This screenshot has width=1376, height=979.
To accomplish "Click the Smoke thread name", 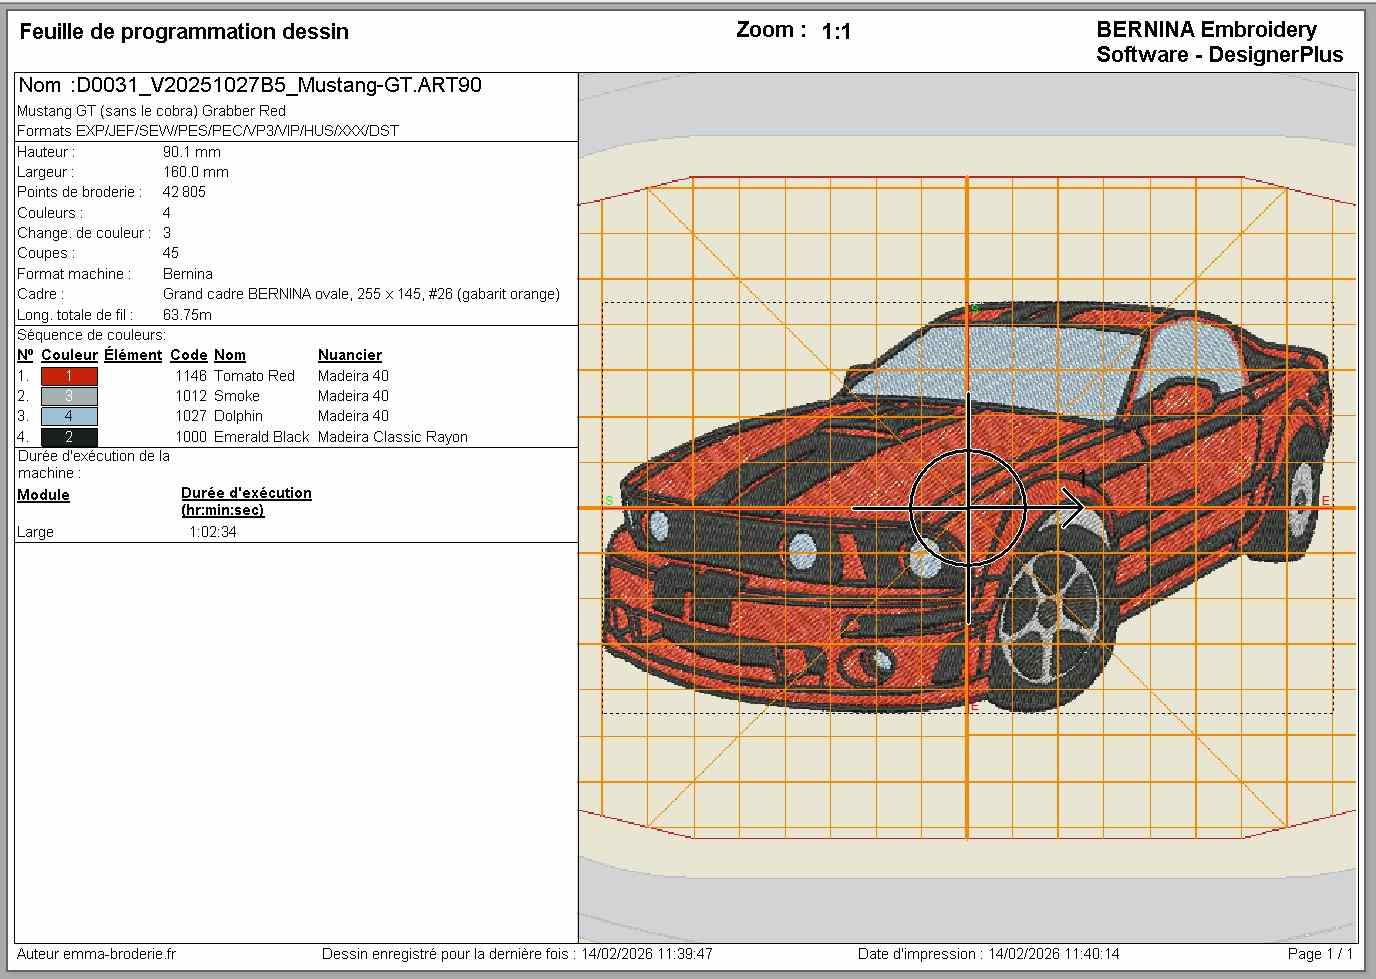I will [237, 396].
